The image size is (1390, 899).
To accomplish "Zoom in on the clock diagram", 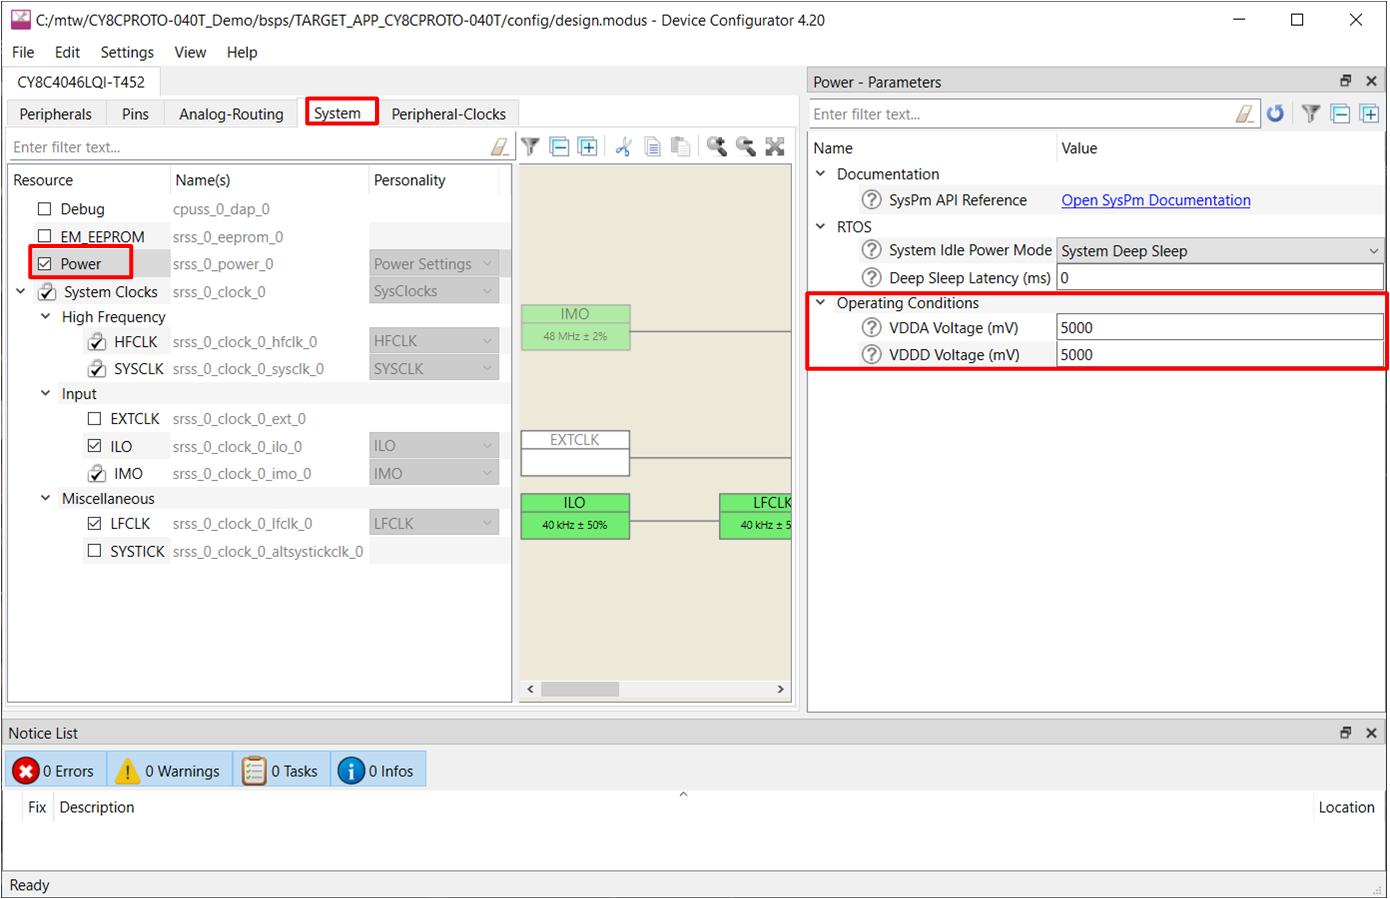I will 717,147.
